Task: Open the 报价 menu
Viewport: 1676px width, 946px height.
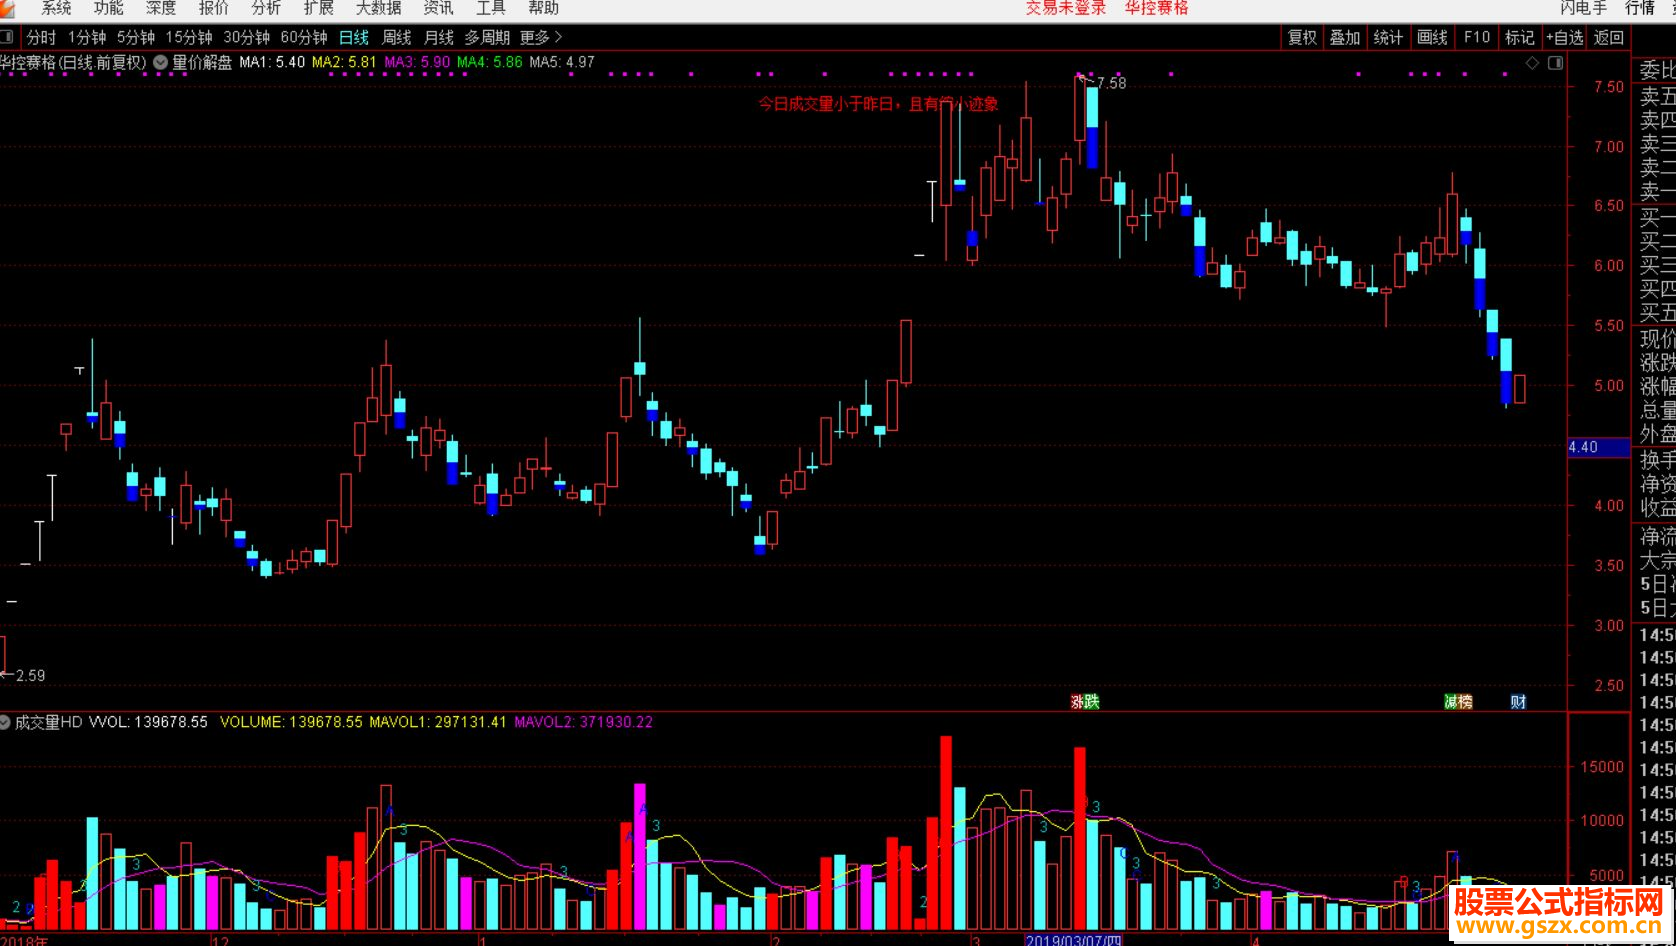Action: coord(213,8)
